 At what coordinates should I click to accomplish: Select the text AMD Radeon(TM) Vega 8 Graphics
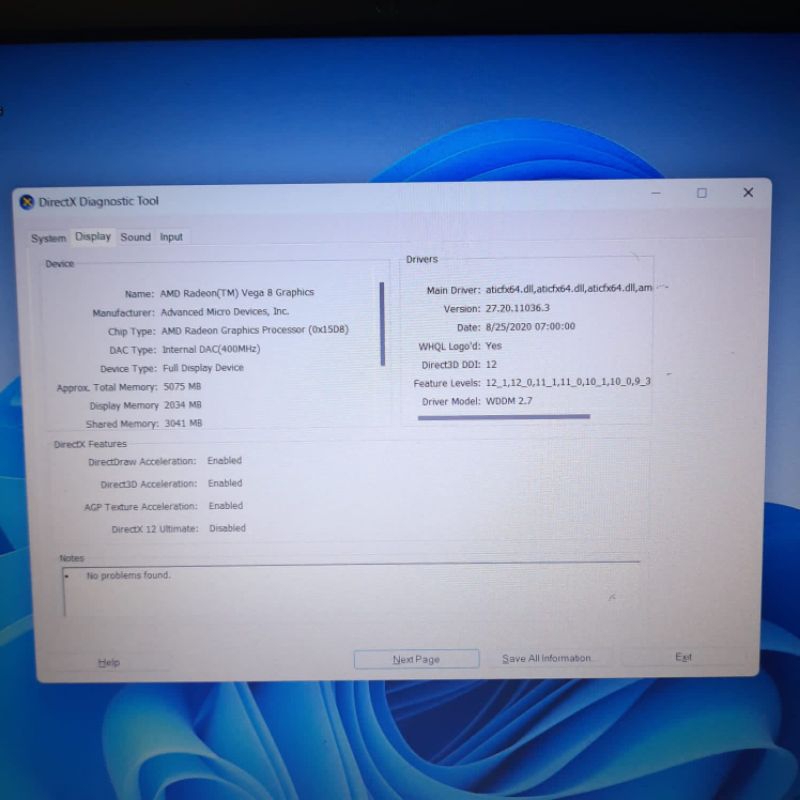[x=237, y=293]
